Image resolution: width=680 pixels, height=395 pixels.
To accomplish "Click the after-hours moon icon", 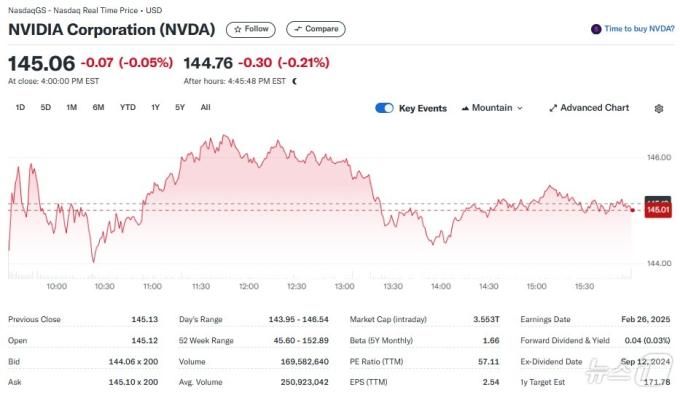I will [295, 81].
